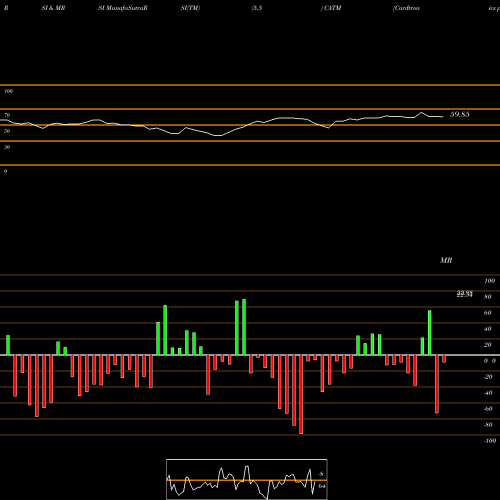Image resolution: width=500 pixels, height=500 pixels.
Task: Click the '64' label in mini chart
Action: tap(322, 486)
